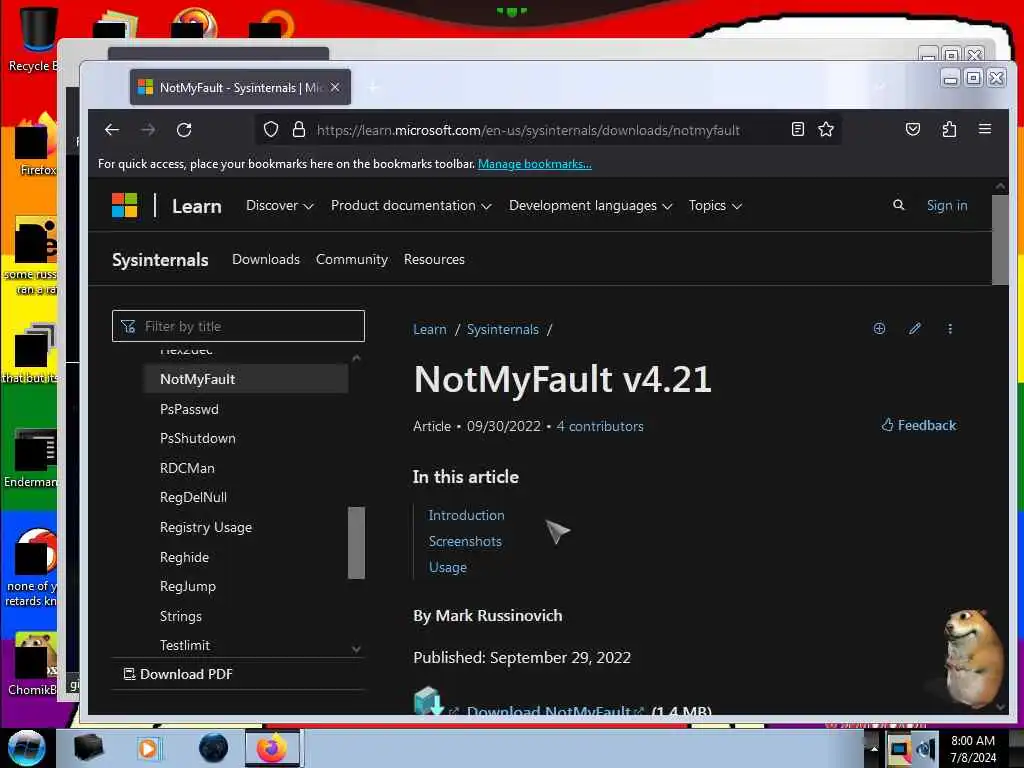Select PsPasswd in the sidebar list
1024x768 pixels.
click(x=189, y=409)
